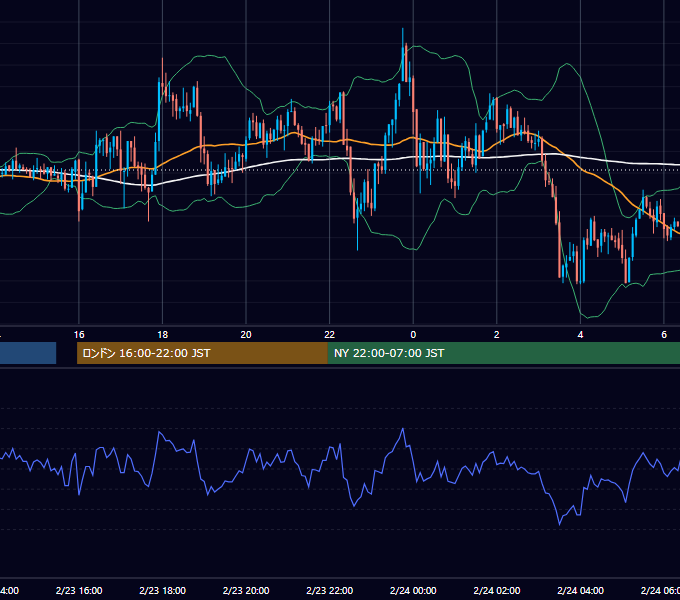Click the 2/23 20:00 date label
Screen dimensions: 680x600
click(x=246, y=590)
